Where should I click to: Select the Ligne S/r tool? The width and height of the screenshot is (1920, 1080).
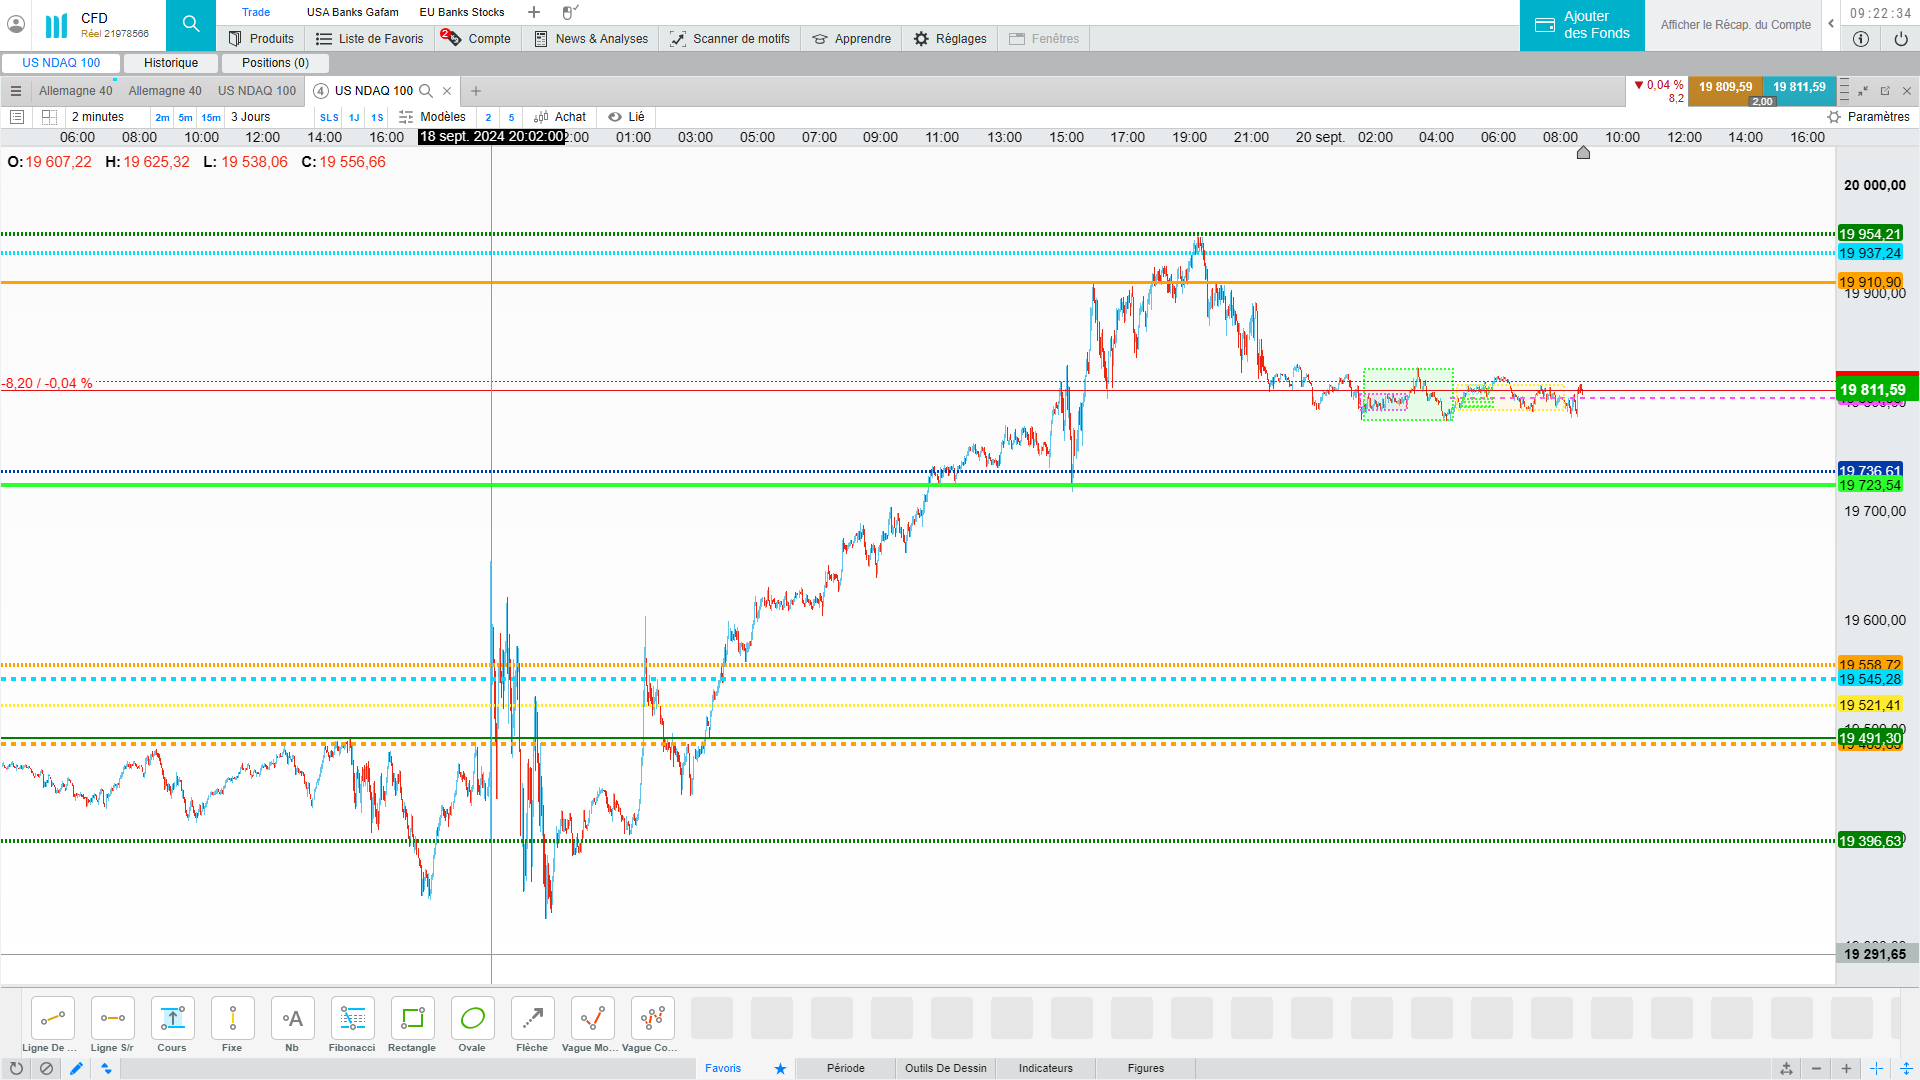point(112,1019)
